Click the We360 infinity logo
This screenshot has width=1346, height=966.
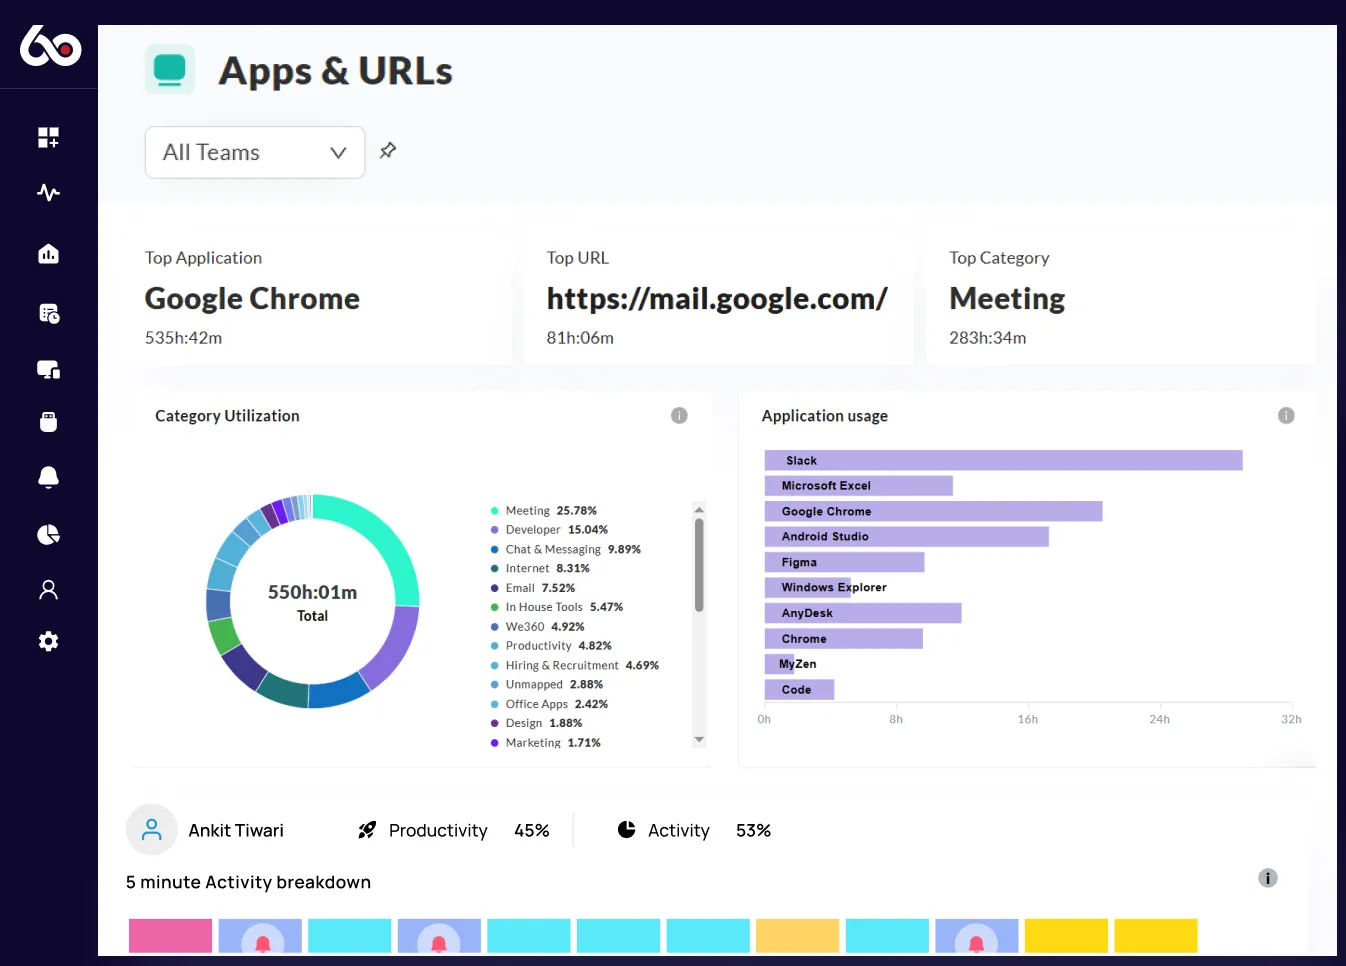coord(50,46)
